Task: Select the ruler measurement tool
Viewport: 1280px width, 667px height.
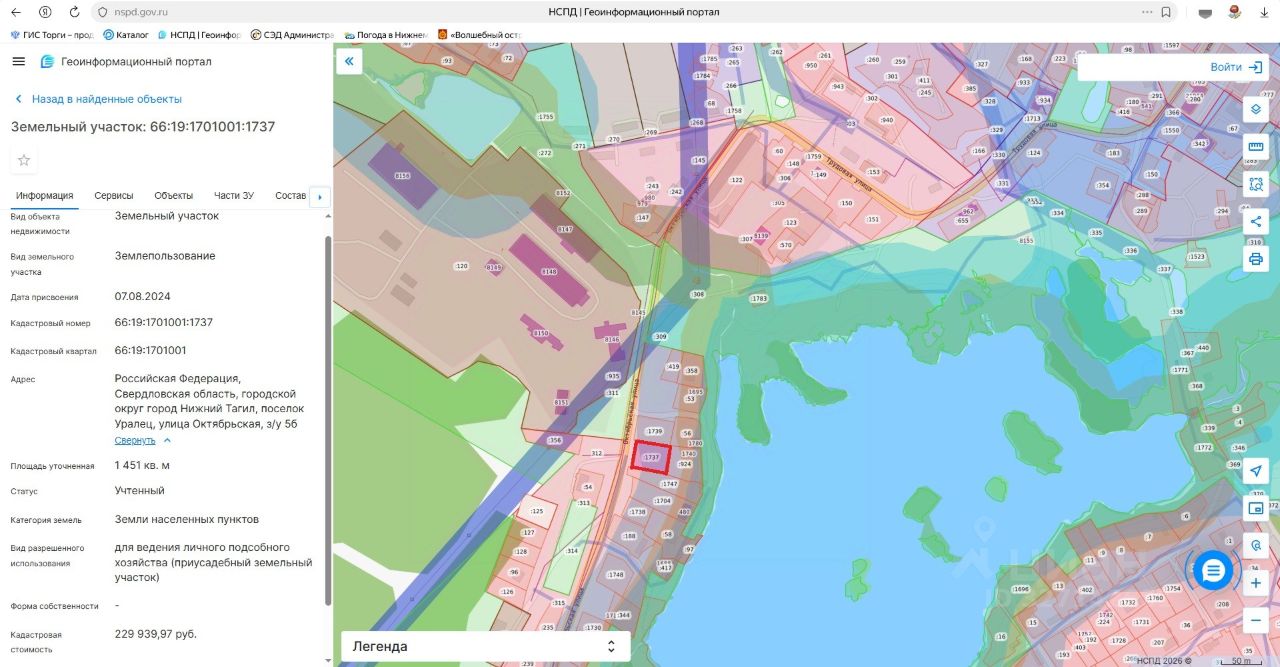Action: tap(1256, 147)
